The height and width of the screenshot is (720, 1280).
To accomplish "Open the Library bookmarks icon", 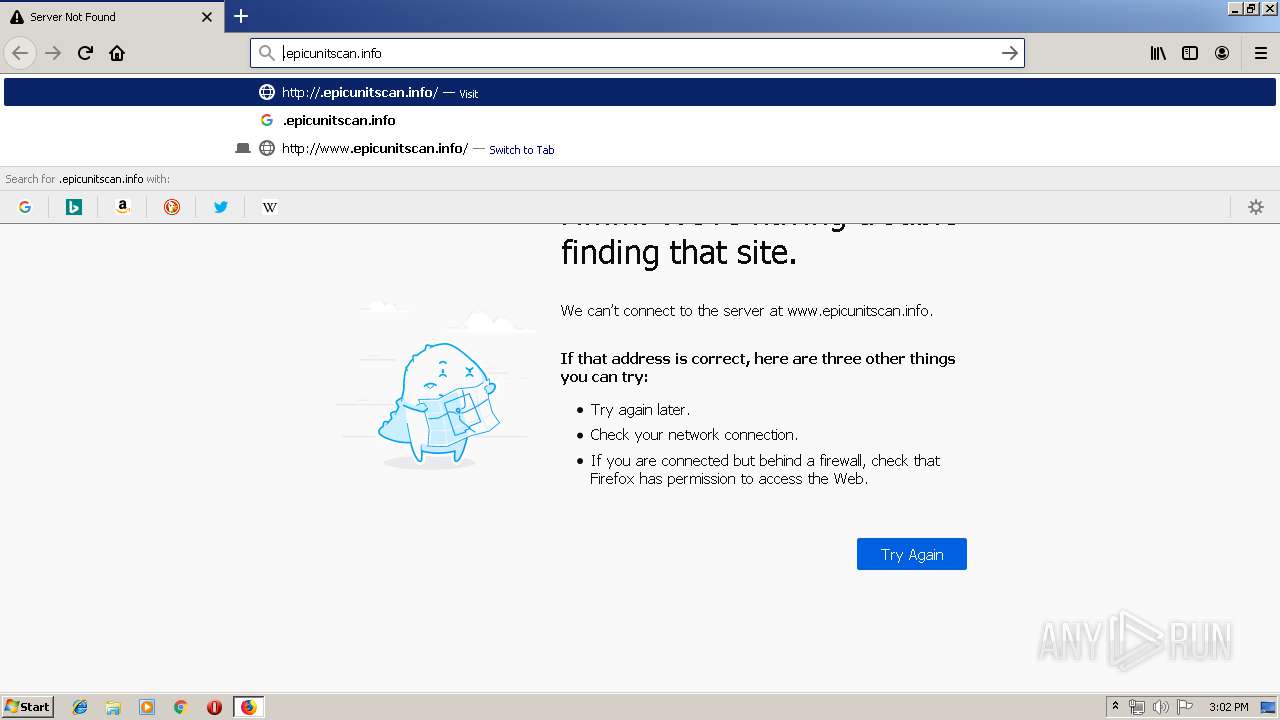I will [x=1158, y=53].
